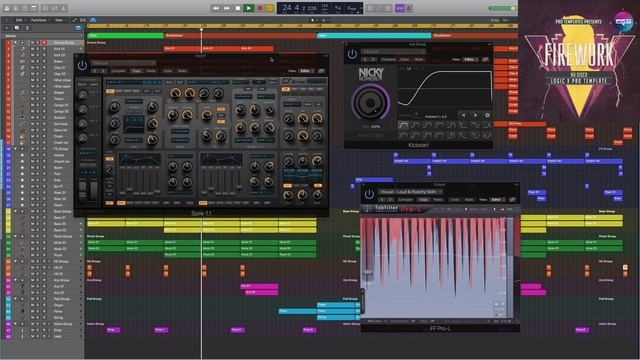This screenshot has height=360, width=640.
Task: Click the Record button in the transport
Action: (259, 8)
